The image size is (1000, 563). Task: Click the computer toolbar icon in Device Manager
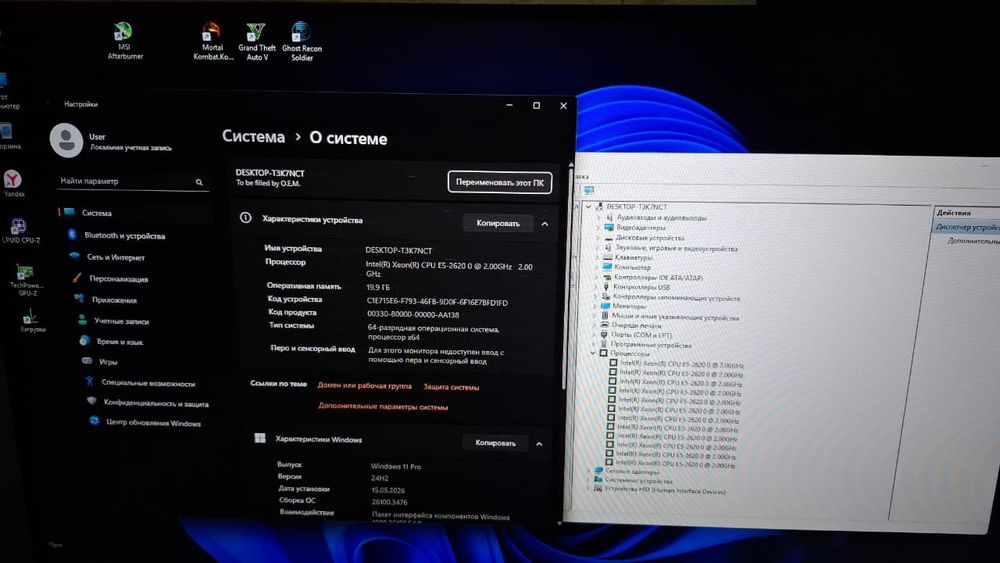pos(589,191)
